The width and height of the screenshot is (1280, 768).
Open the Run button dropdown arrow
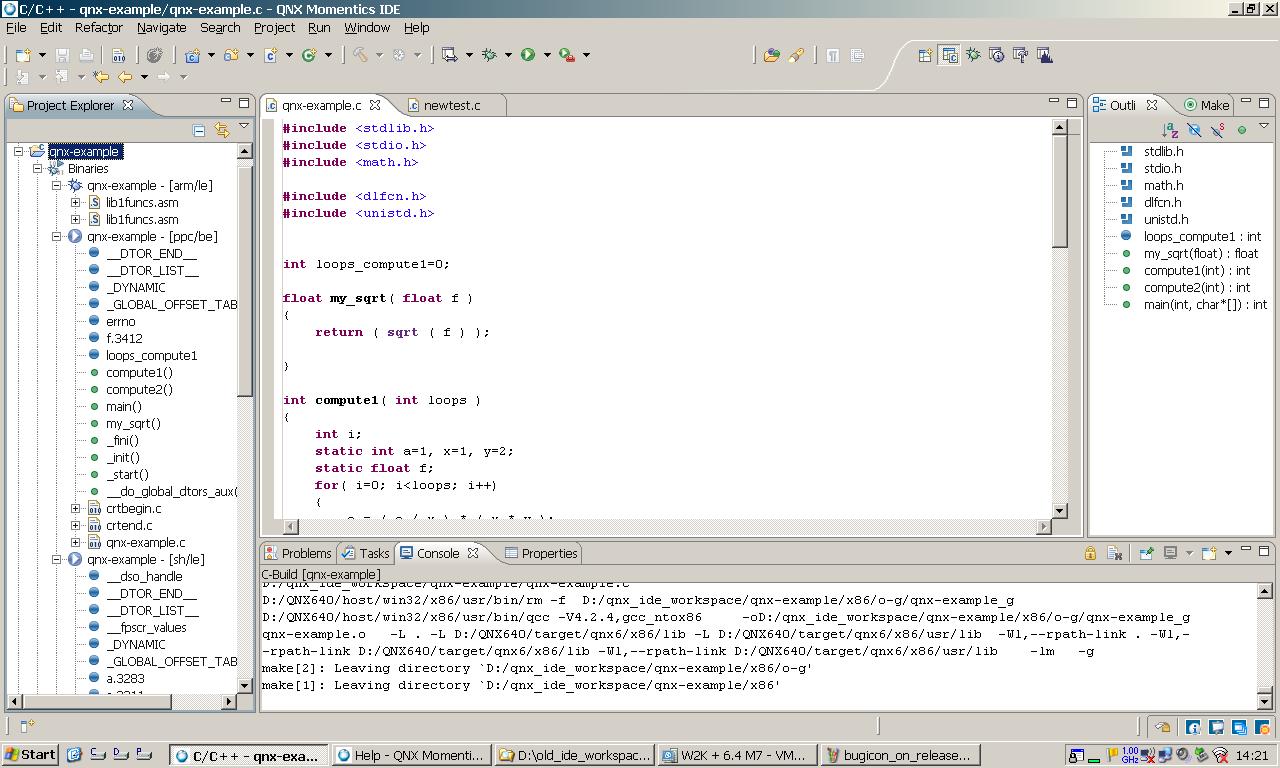click(547, 55)
